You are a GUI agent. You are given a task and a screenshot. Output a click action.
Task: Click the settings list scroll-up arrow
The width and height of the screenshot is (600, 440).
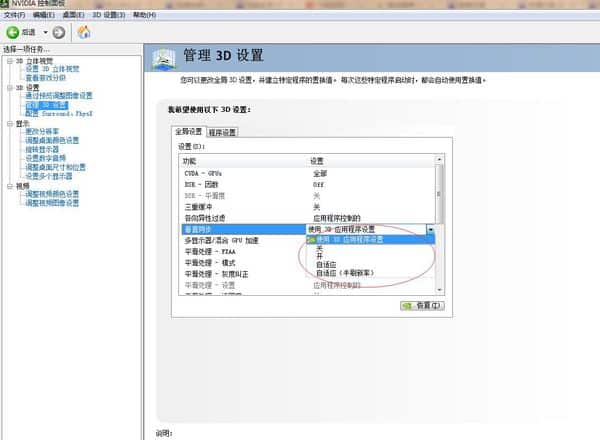click(439, 159)
